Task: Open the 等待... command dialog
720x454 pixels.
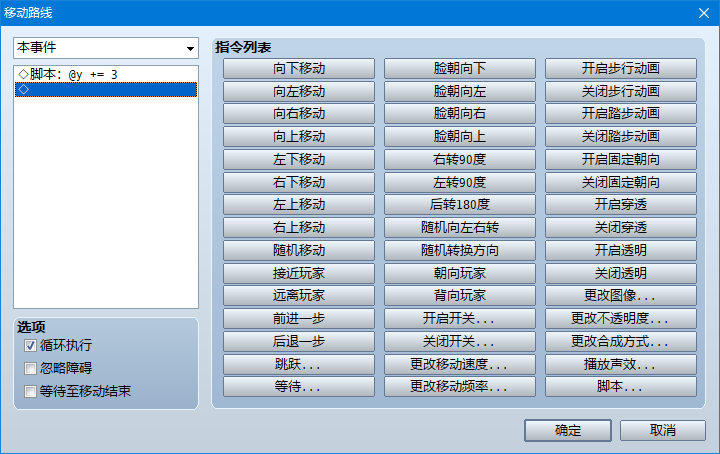Action: 299,387
